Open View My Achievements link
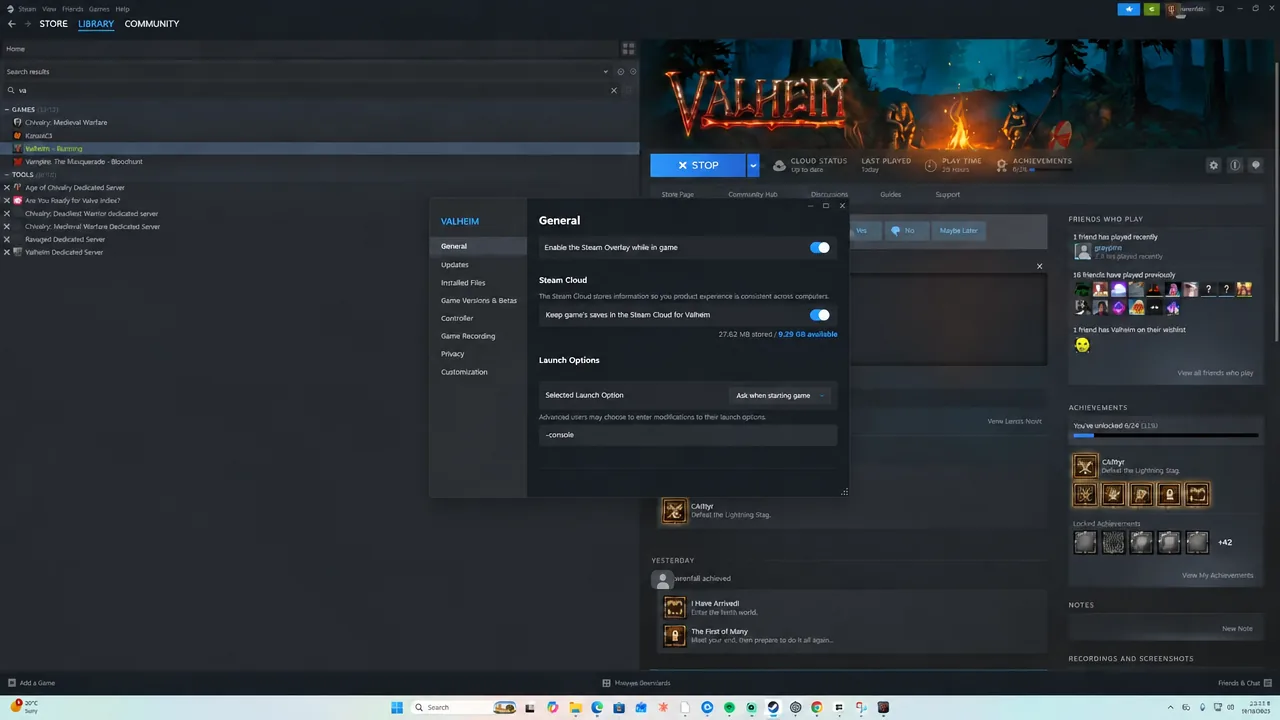This screenshot has width=1280, height=720. [x=1217, y=575]
